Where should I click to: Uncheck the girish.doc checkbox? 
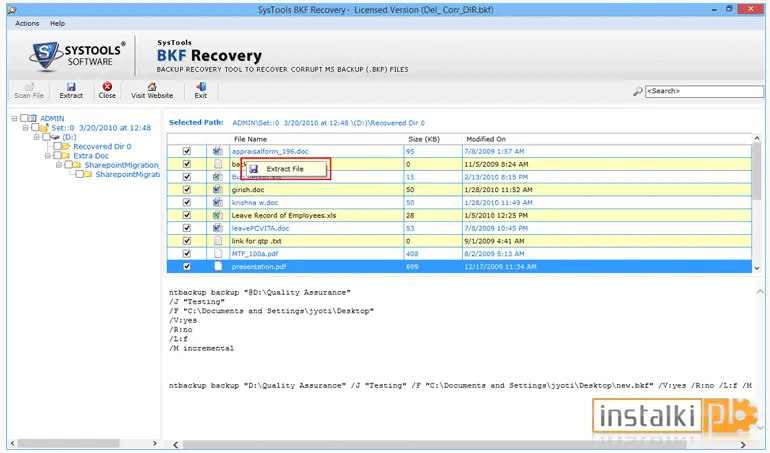click(187, 190)
